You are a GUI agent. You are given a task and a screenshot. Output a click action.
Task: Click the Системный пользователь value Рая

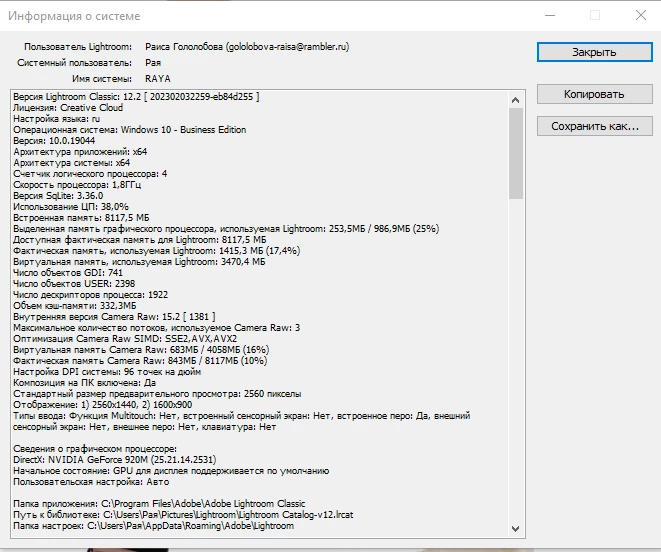(153, 62)
